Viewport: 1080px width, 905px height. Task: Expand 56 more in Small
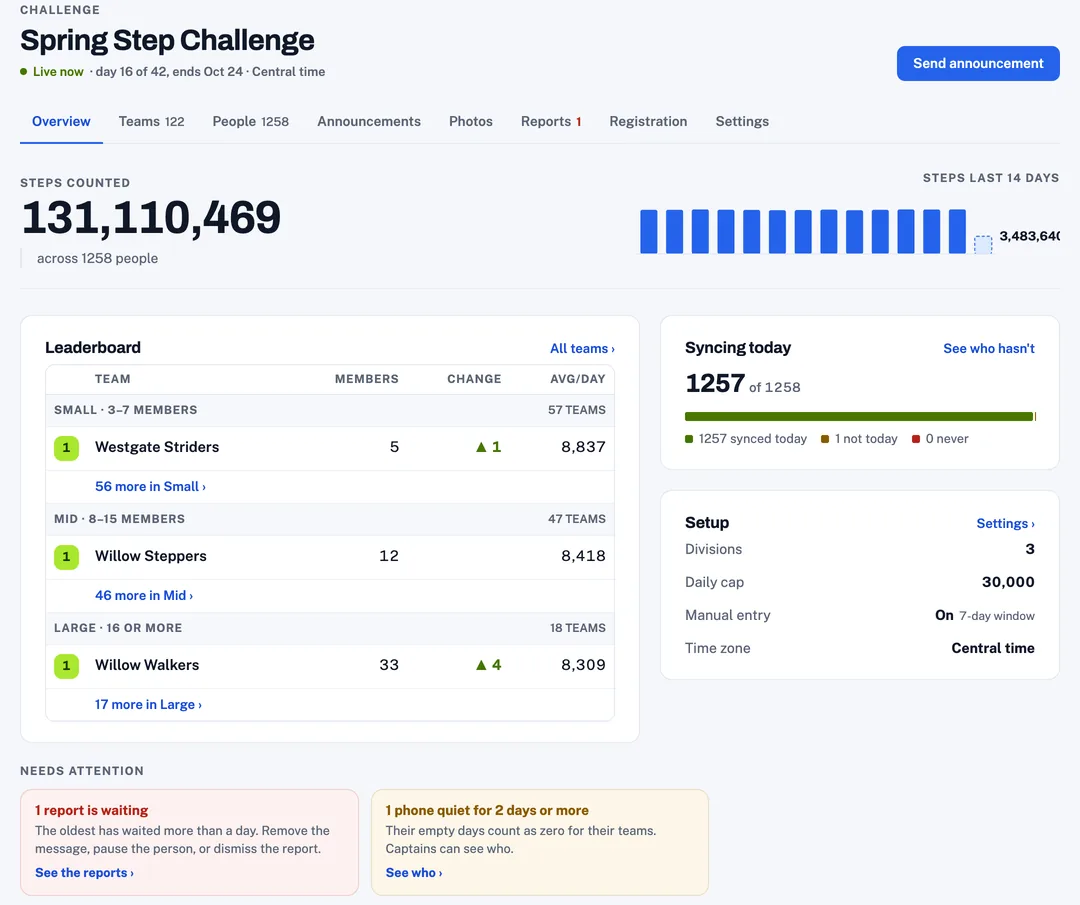(150, 486)
